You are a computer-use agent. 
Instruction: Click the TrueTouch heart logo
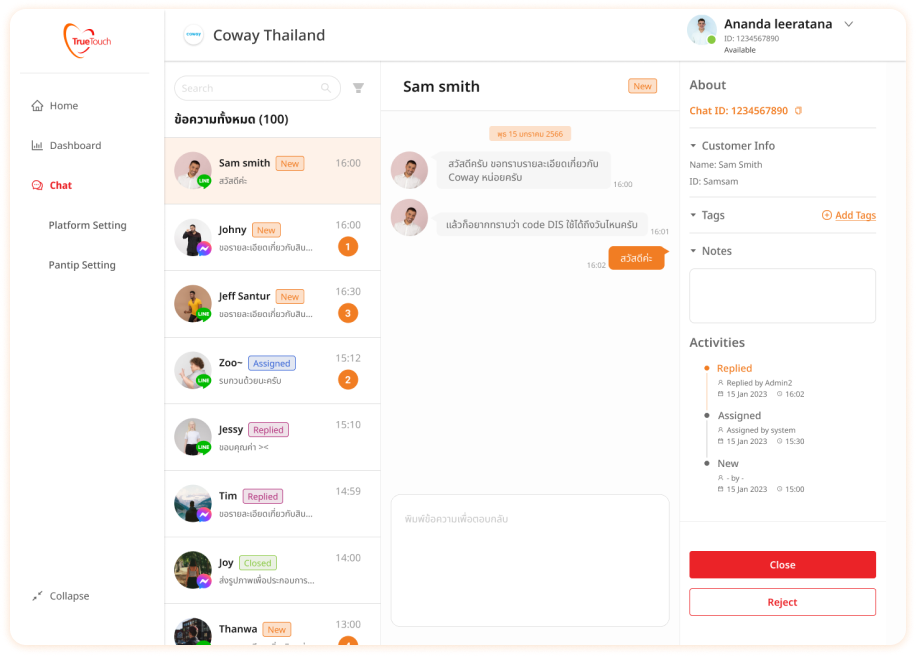coord(87,40)
